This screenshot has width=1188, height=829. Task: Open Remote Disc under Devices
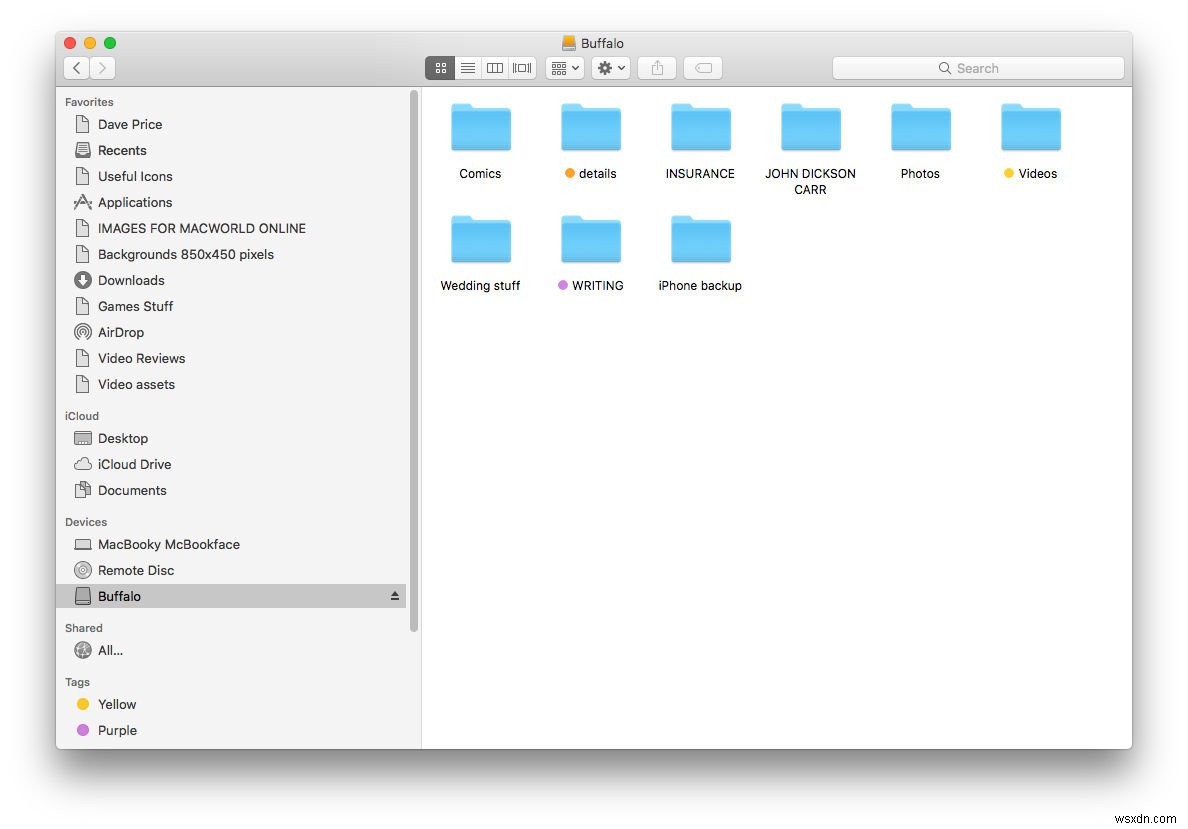[136, 570]
